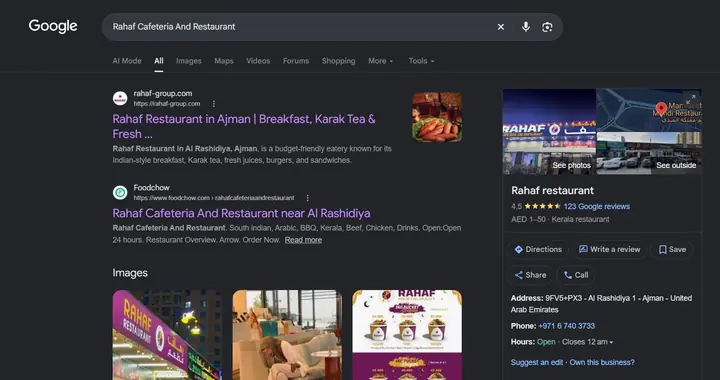Click Write a review button
The width and height of the screenshot is (720, 380).
coord(609,250)
